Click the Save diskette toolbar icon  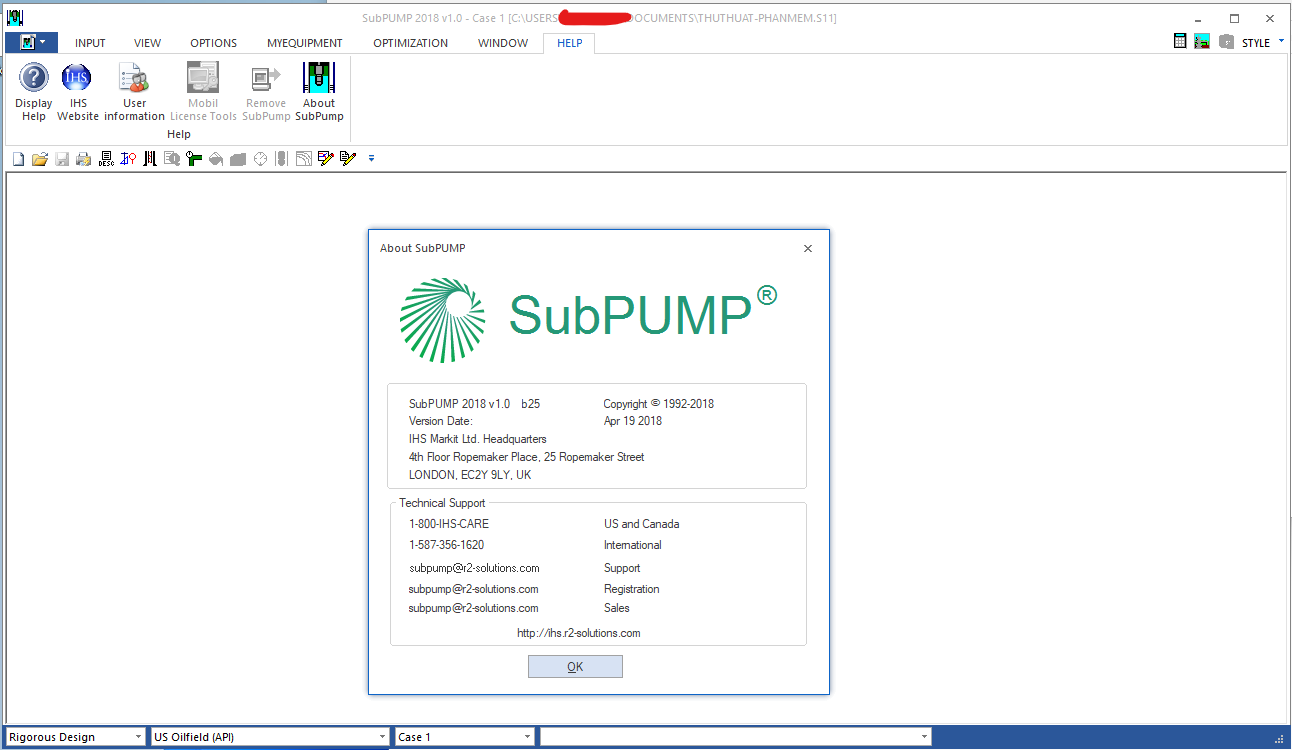coord(62,159)
